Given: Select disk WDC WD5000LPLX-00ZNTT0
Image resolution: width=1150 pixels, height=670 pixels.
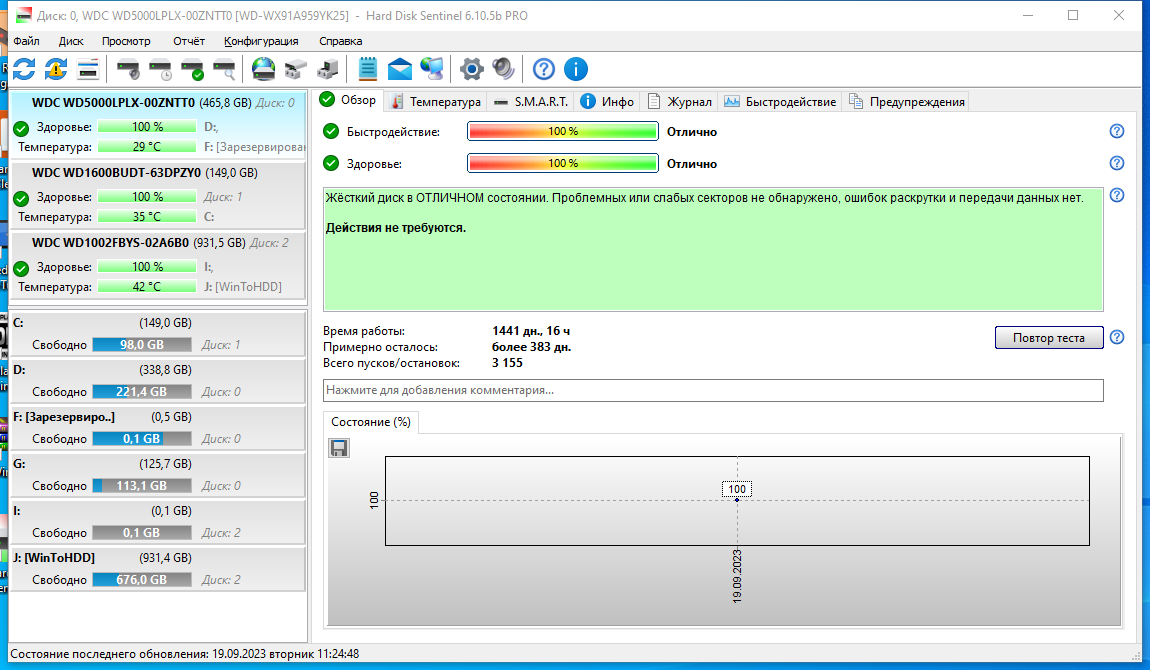Looking at the screenshot, I should click(x=158, y=125).
